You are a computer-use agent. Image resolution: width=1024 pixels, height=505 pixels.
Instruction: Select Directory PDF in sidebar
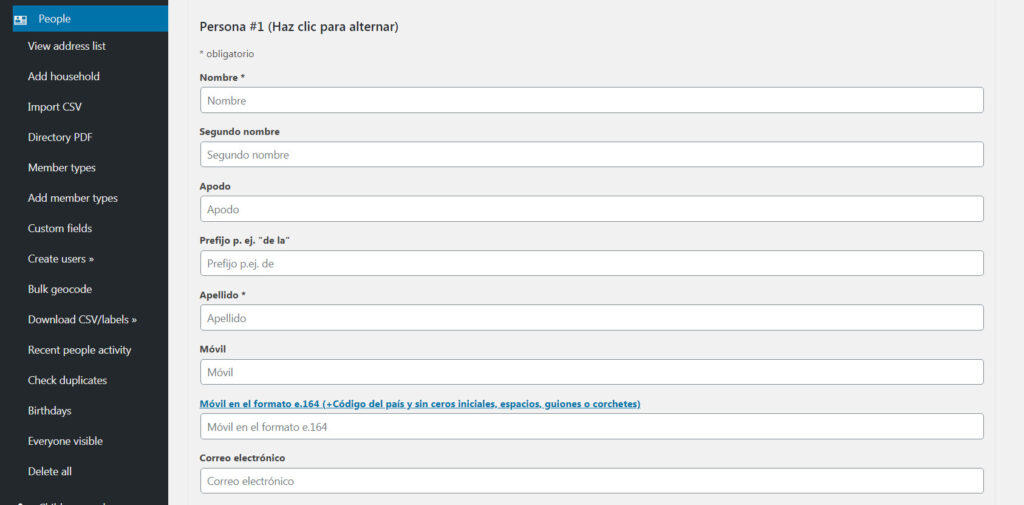pyautogui.click(x=60, y=137)
